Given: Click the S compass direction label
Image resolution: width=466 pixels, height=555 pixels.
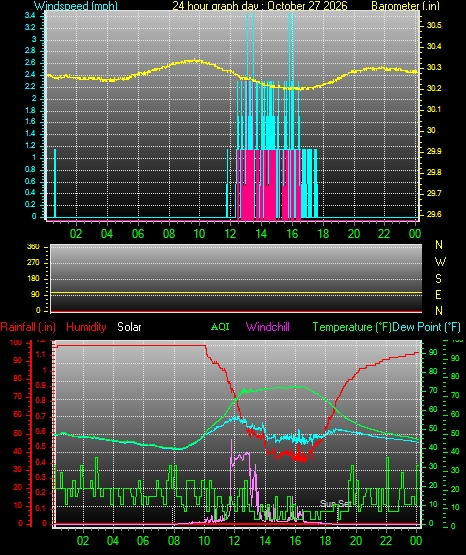Looking at the screenshot, I should (x=438, y=279).
